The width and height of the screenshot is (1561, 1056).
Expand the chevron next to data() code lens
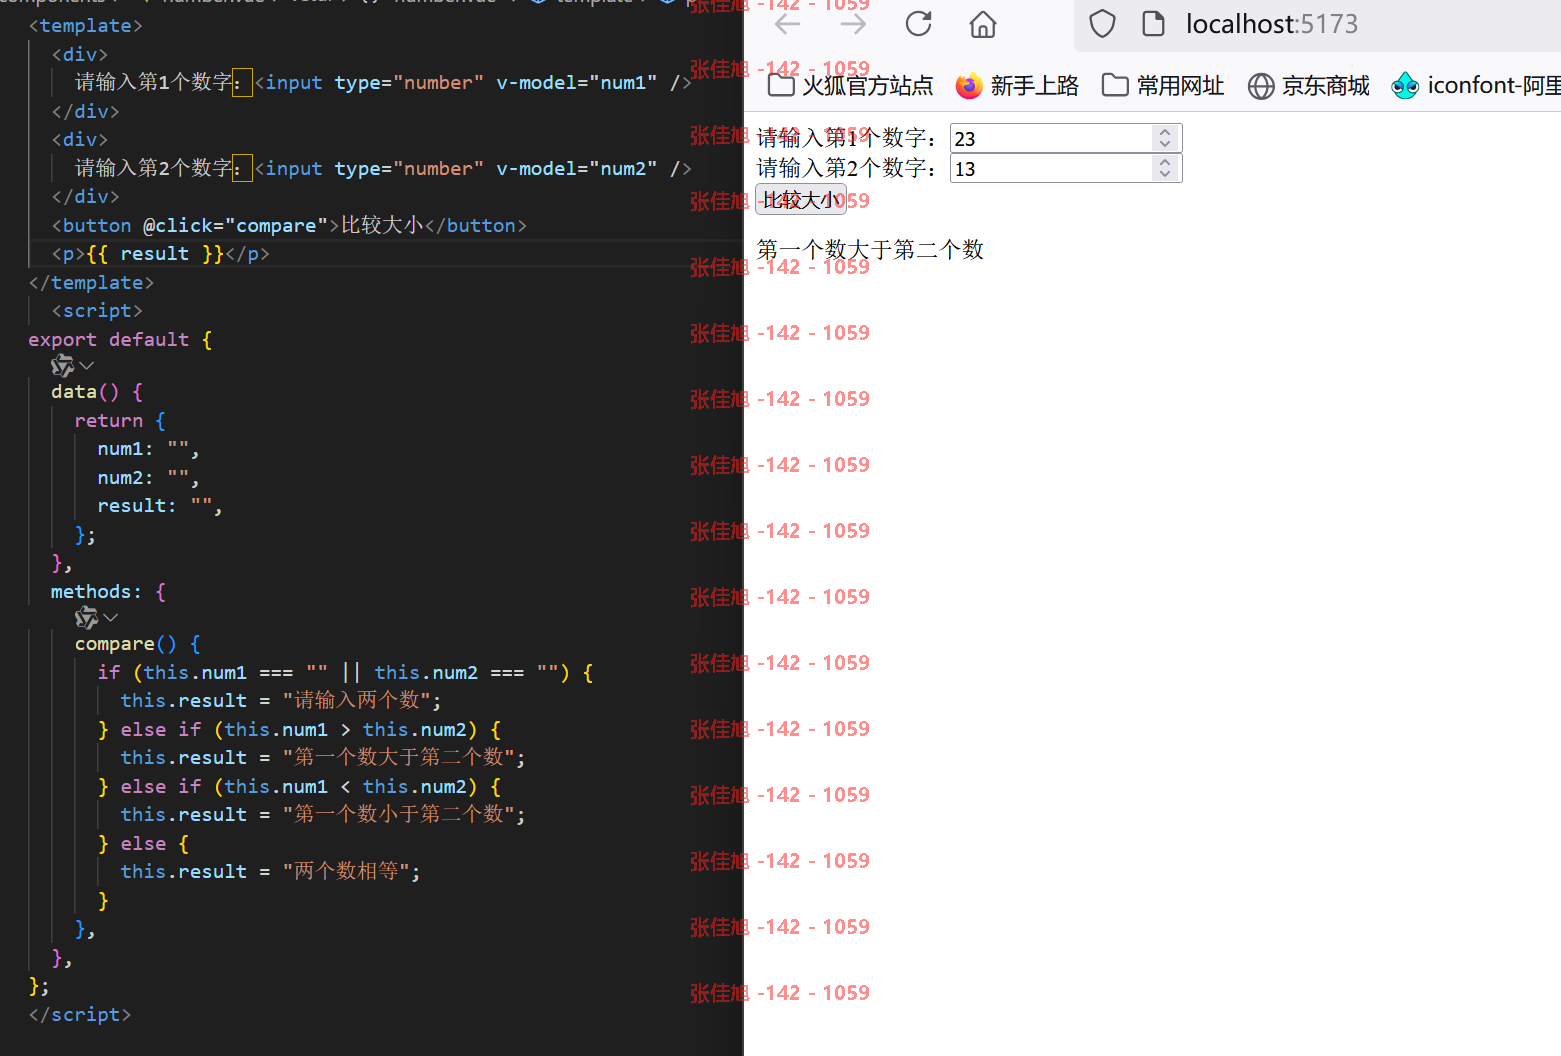[87, 366]
